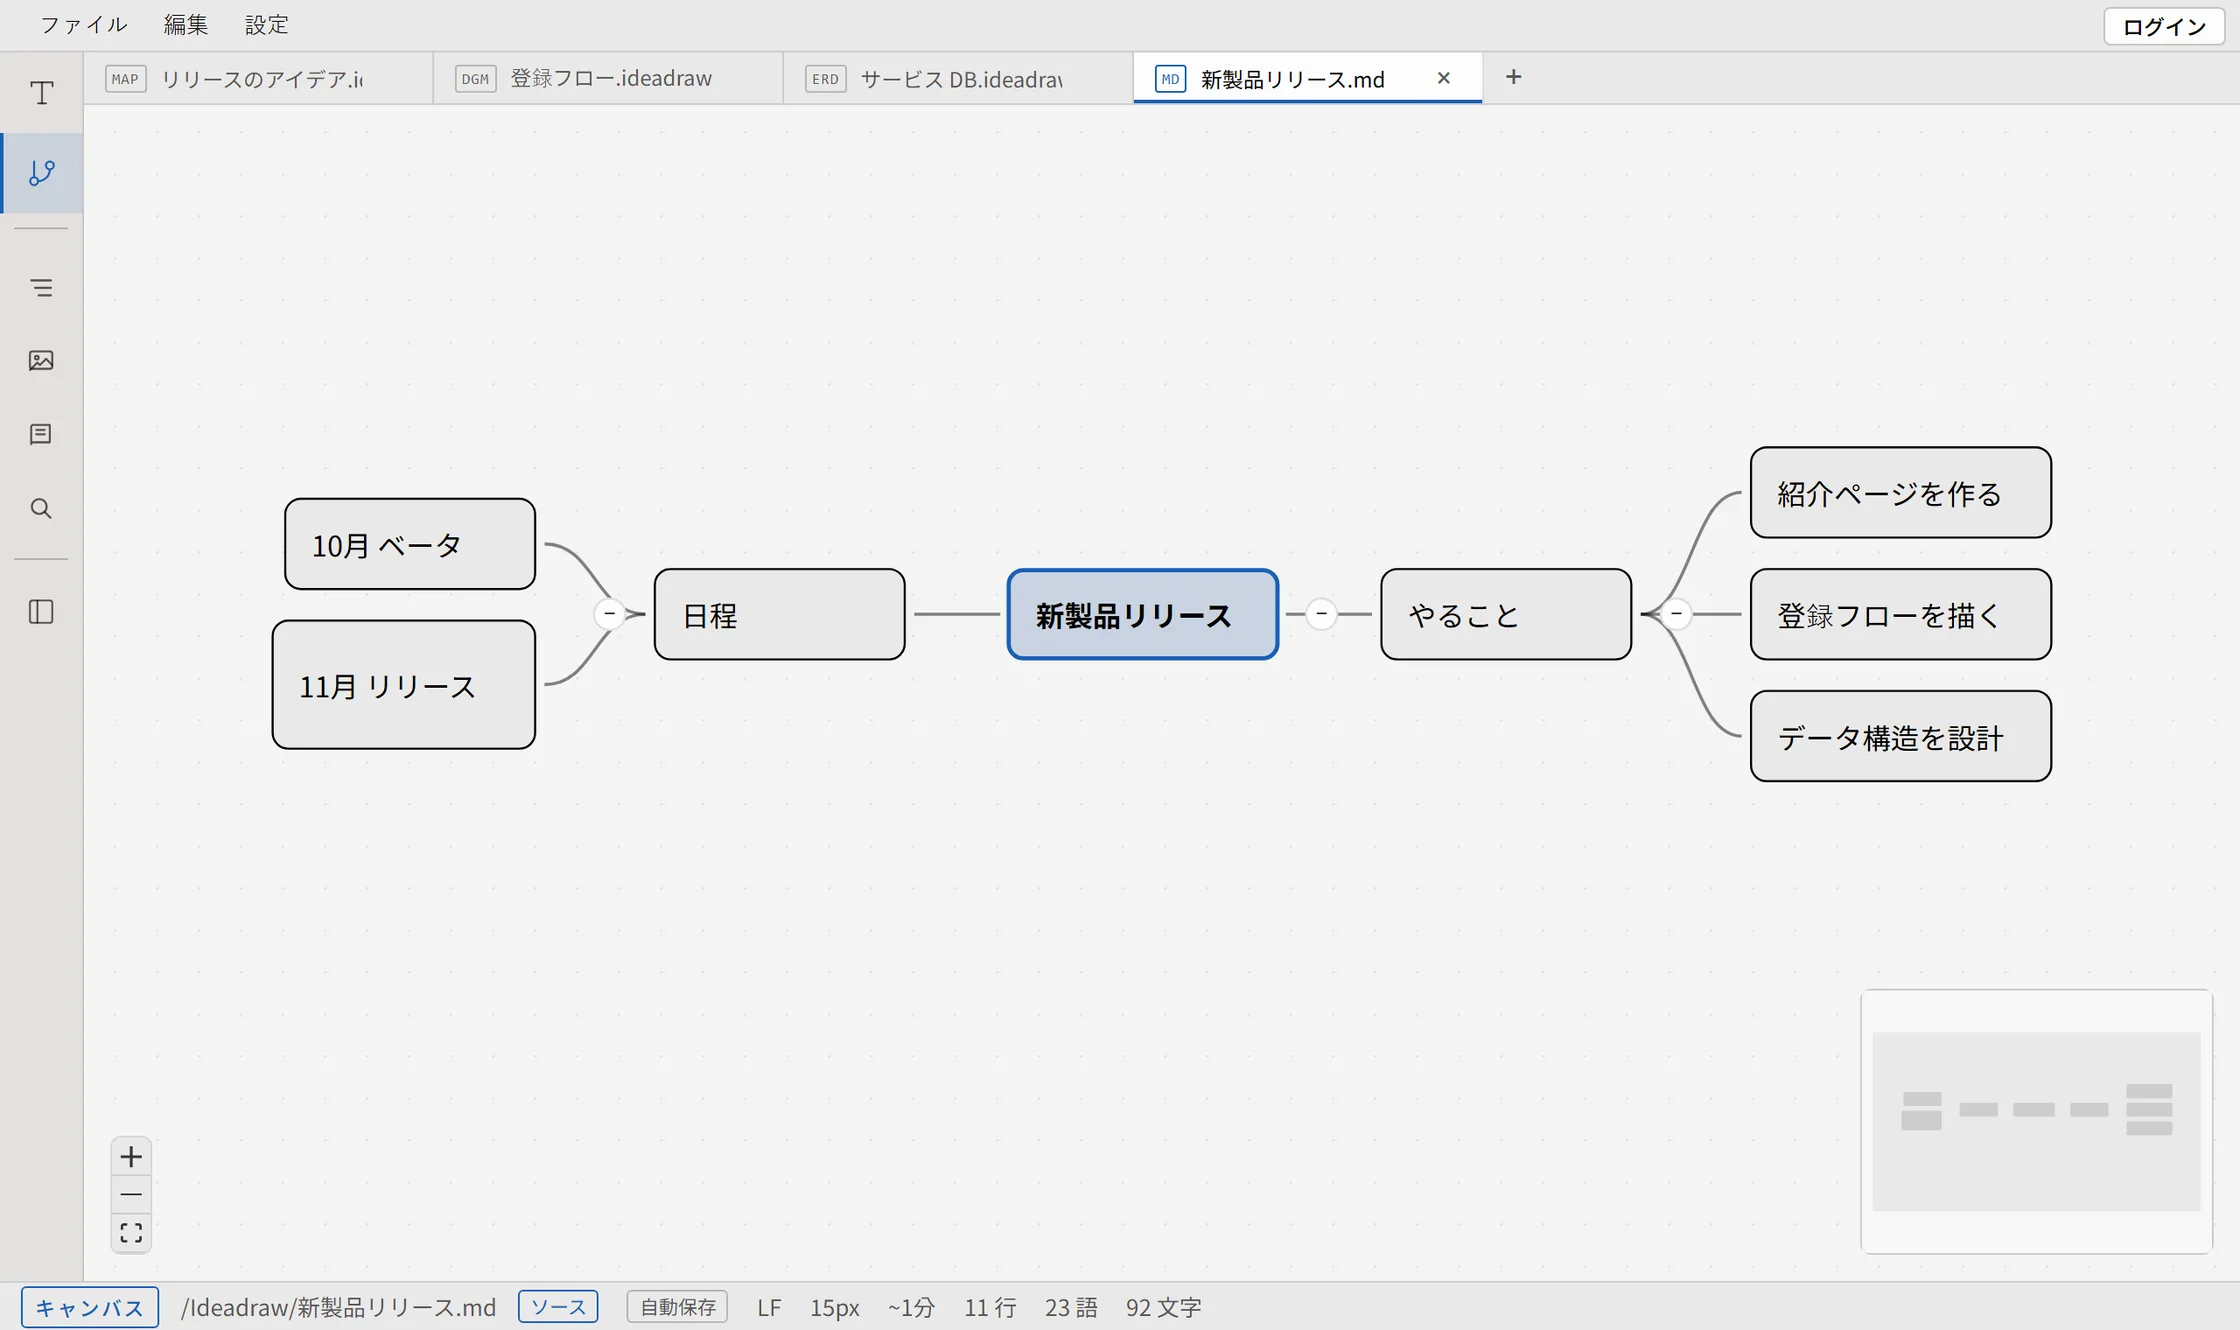Click the ERD badge on third tab
Viewport: 2240px width, 1330px height.
point(825,79)
